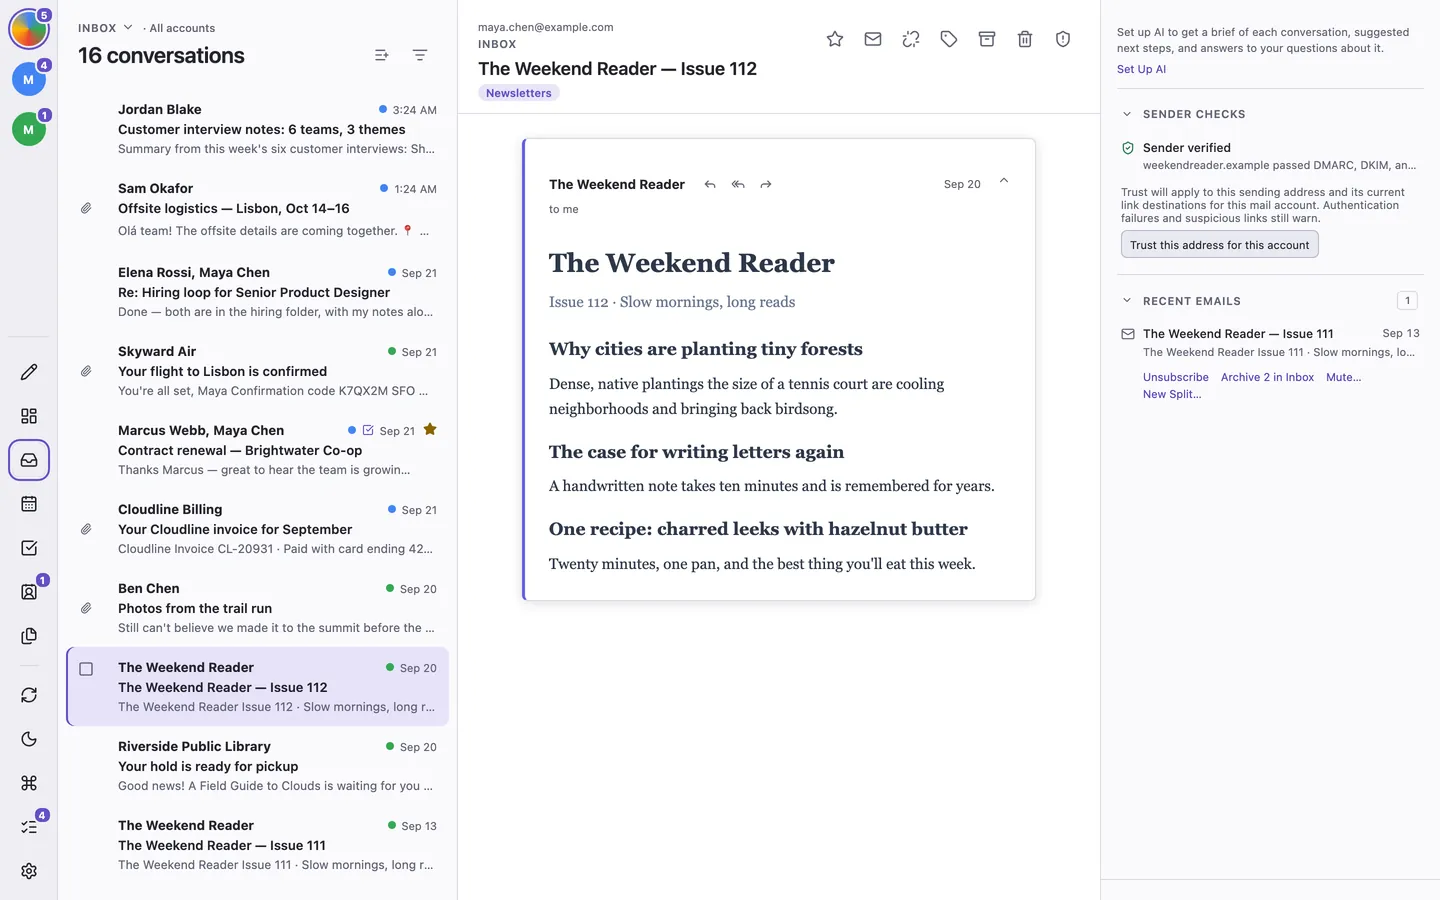Viewport: 1440px width, 900px height.
Task: Switch to the green M account avatar
Action: [29, 129]
